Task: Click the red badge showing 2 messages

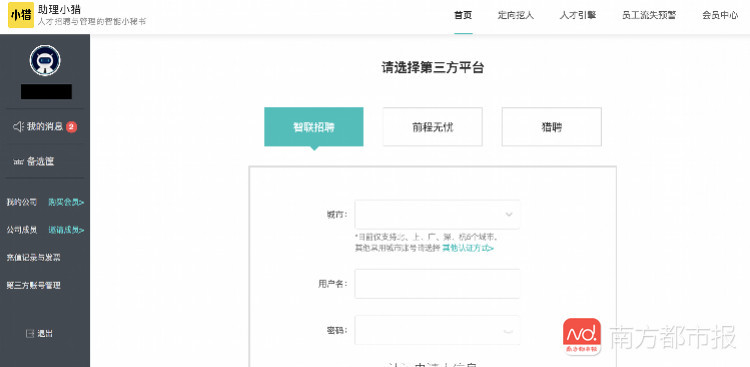Action: click(71, 127)
